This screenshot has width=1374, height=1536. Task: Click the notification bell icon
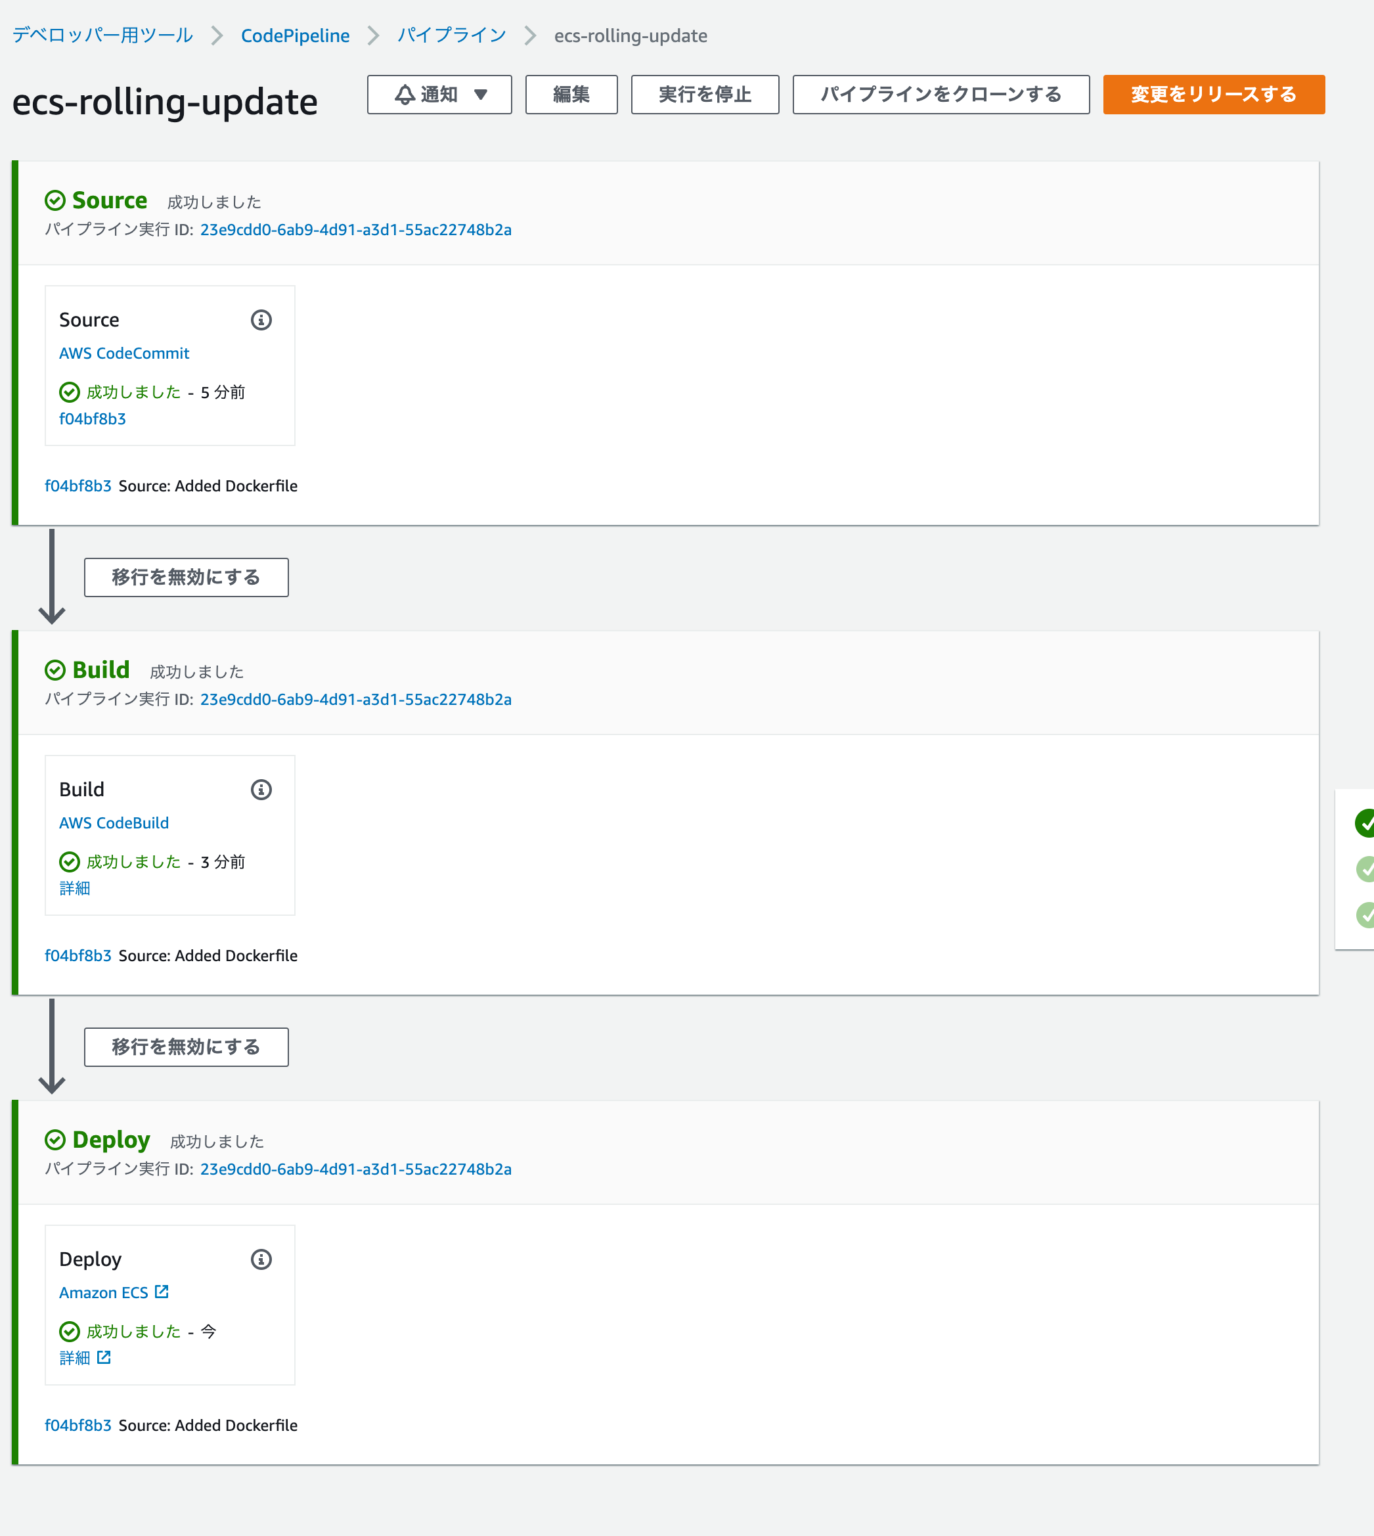pos(404,94)
